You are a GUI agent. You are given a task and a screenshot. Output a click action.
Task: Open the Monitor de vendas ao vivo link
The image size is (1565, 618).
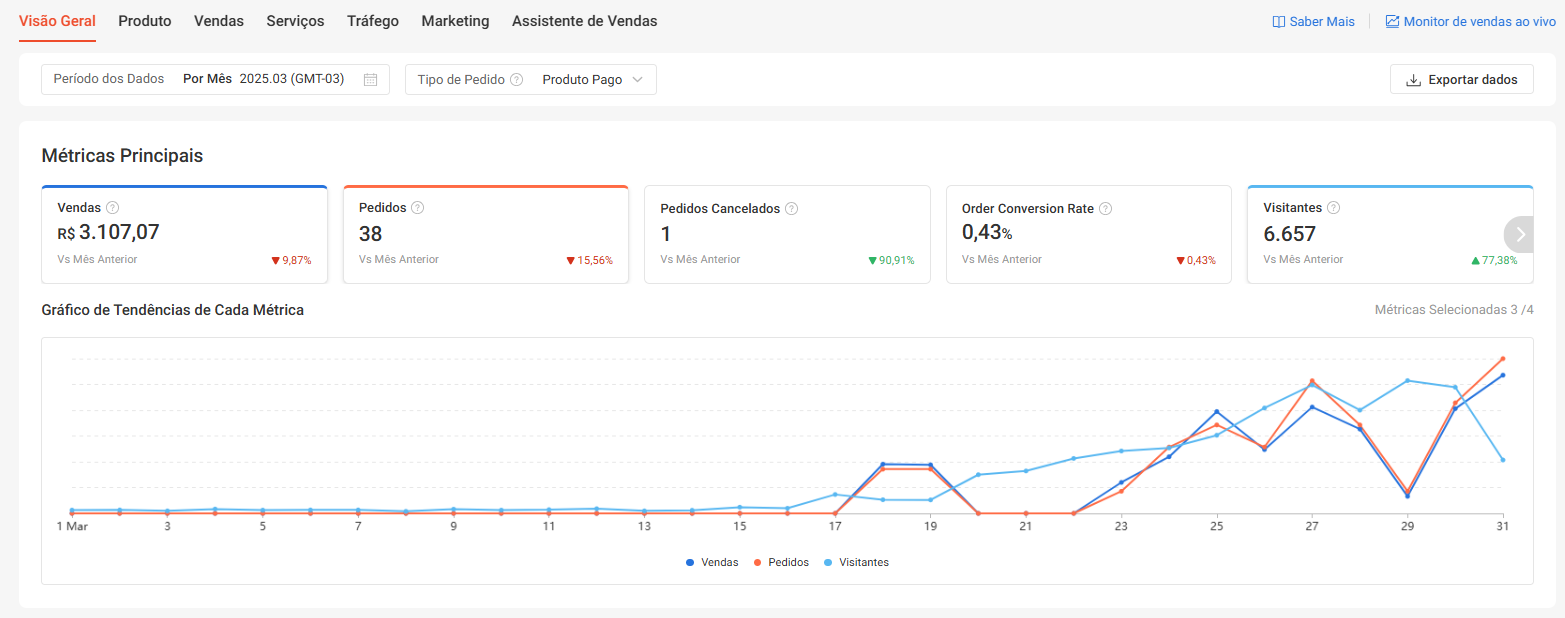[1470, 21]
